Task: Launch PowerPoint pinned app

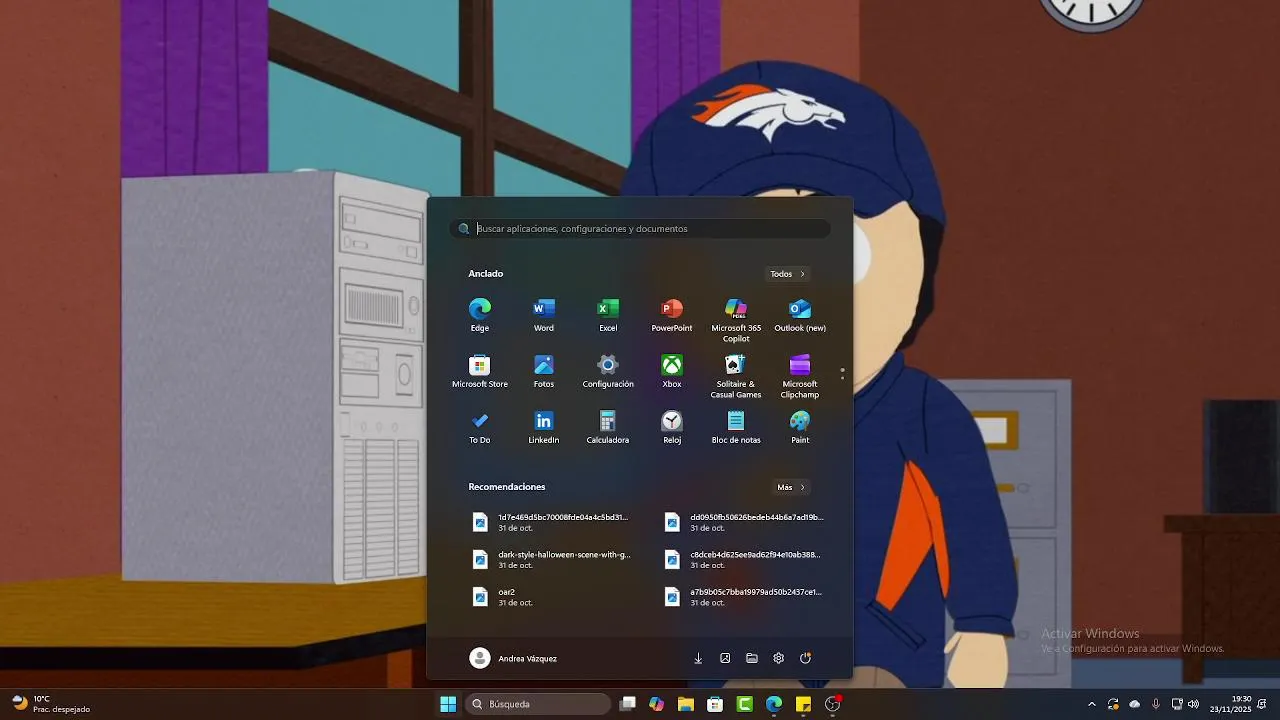Action: click(672, 315)
